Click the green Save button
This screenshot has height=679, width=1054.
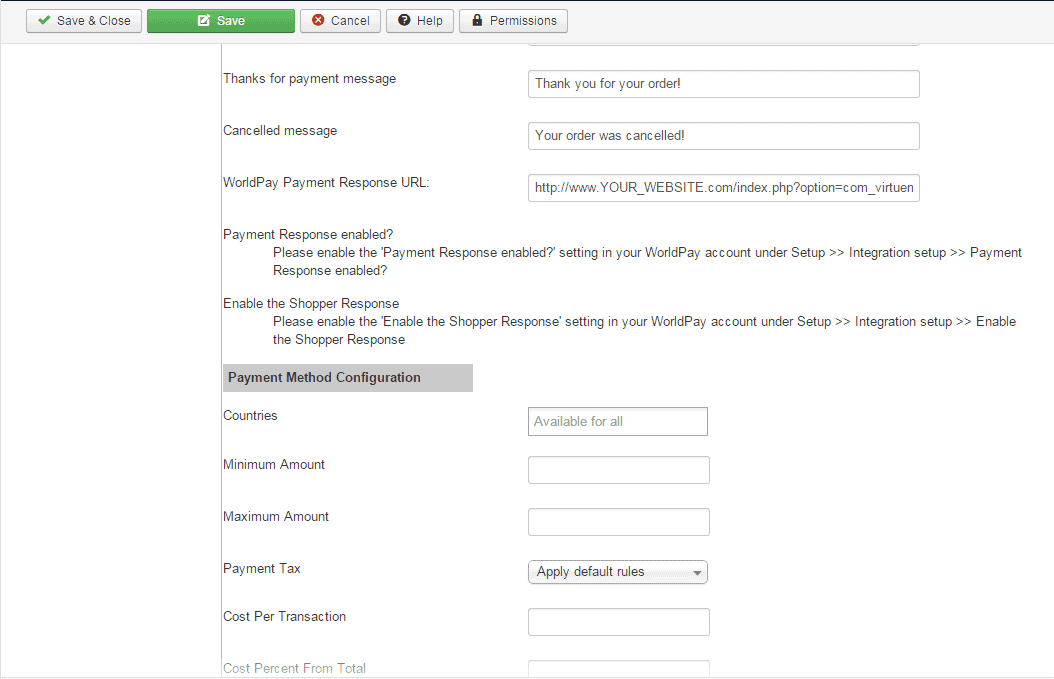(220, 21)
